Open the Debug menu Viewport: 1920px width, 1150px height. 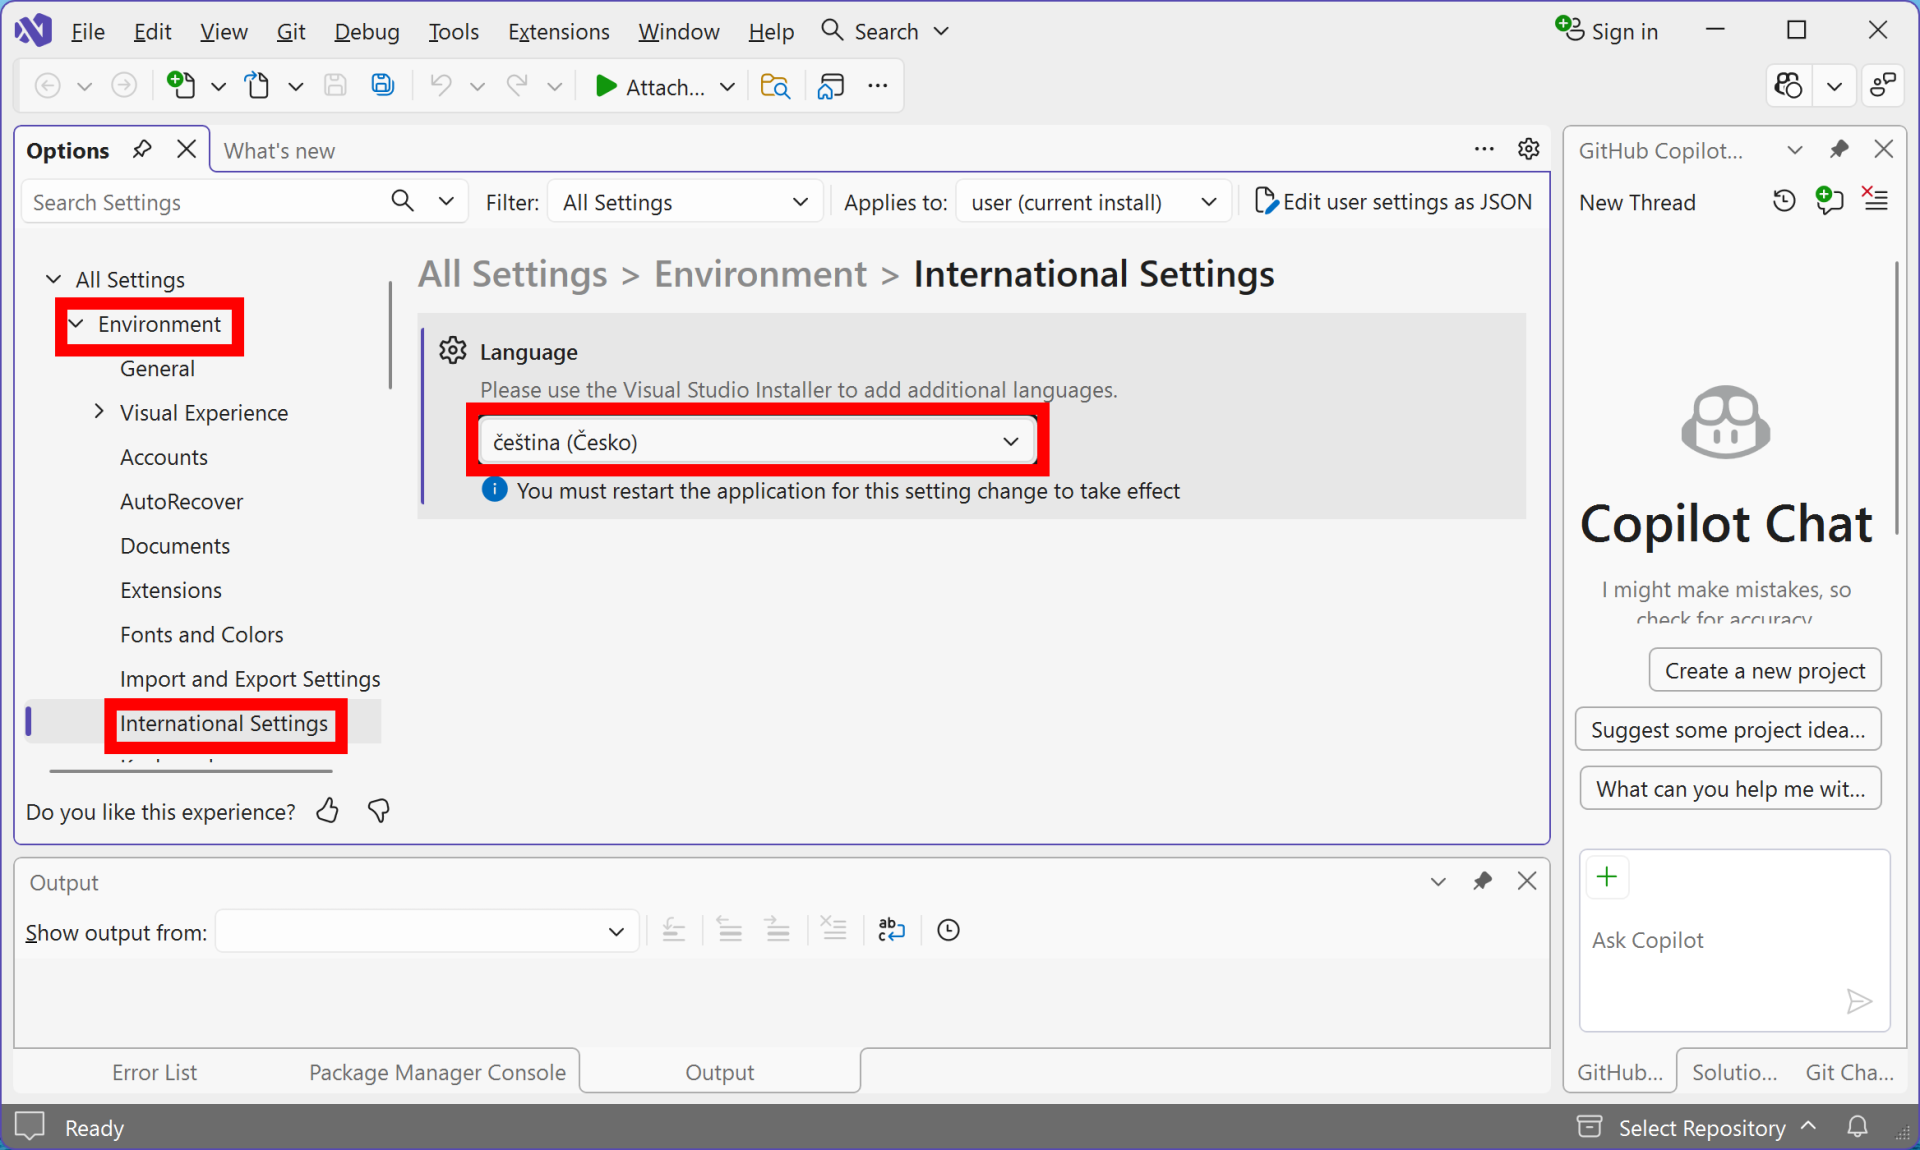[x=367, y=31]
